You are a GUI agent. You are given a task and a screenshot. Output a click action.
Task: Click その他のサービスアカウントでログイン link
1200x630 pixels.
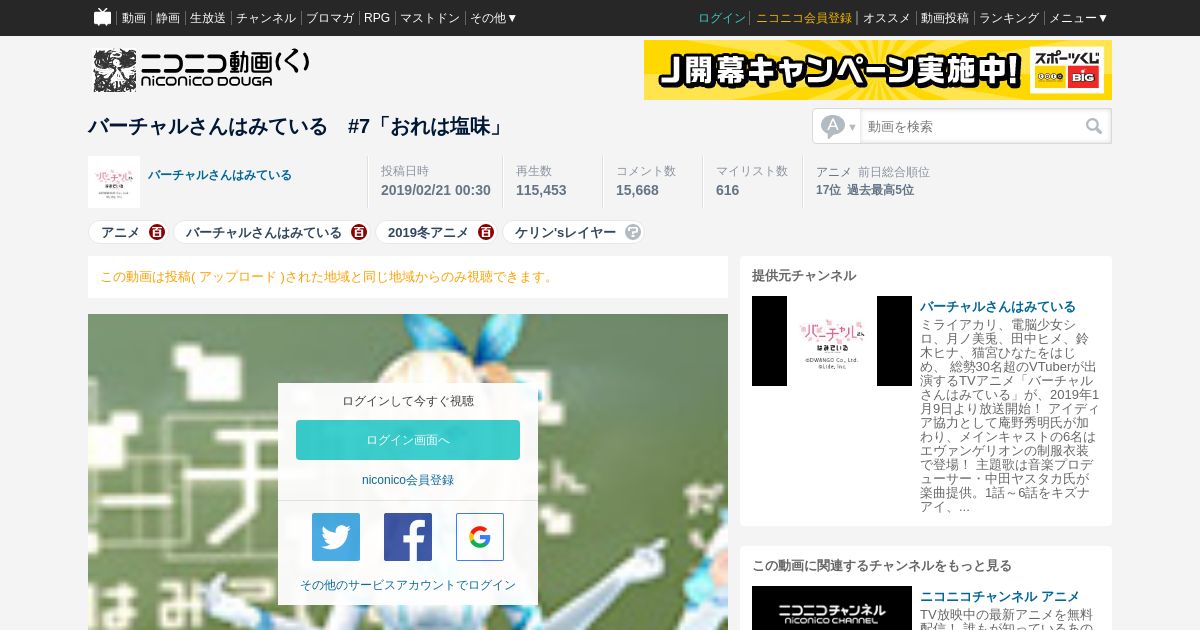click(x=408, y=585)
